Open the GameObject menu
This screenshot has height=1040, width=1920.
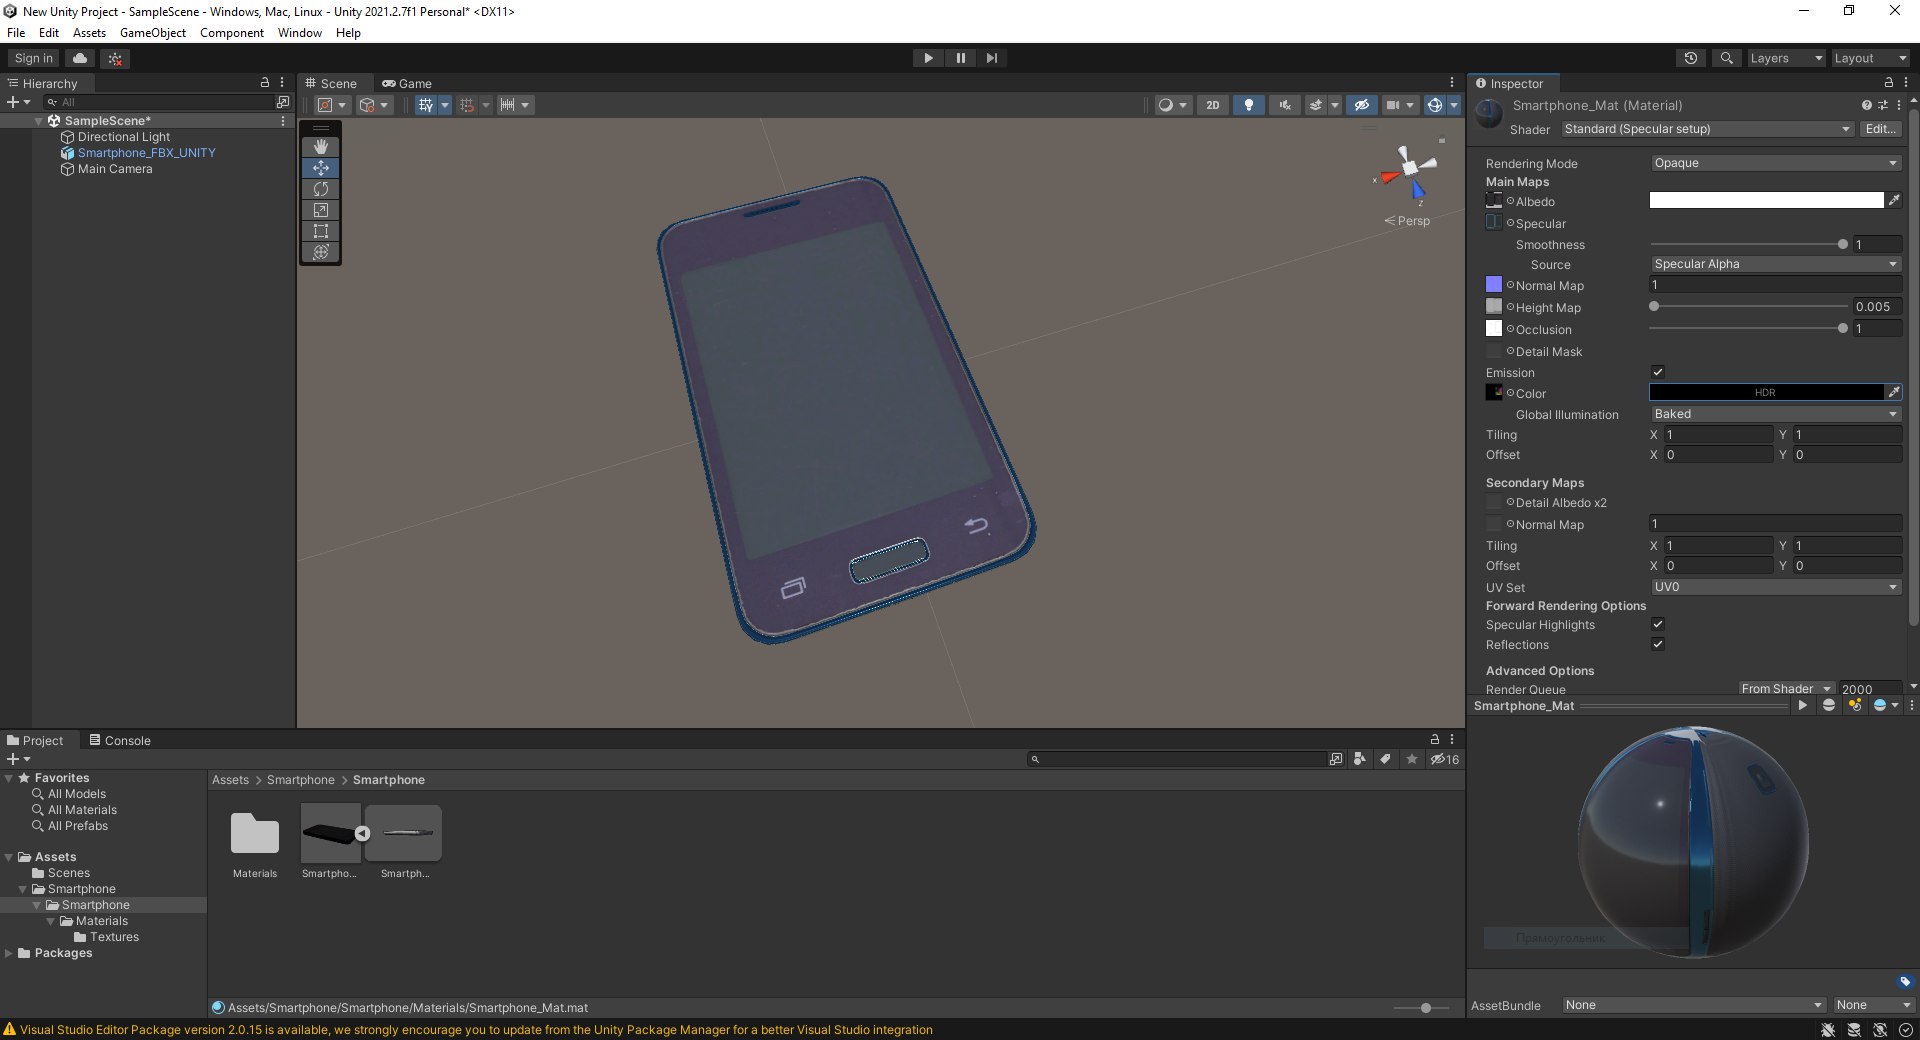pyautogui.click(x=153, y=33)
